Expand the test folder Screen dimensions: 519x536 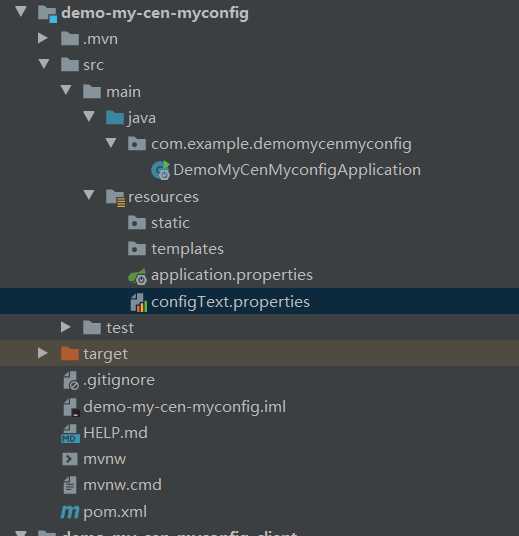point(65,327)
